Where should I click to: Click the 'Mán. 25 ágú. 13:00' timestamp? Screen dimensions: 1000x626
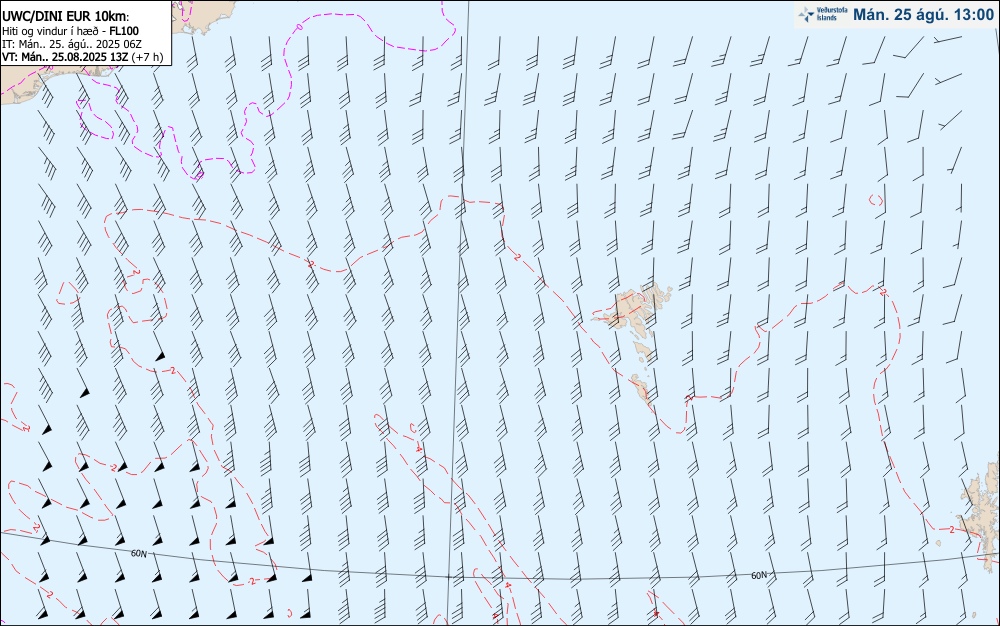tap(923, 14)
